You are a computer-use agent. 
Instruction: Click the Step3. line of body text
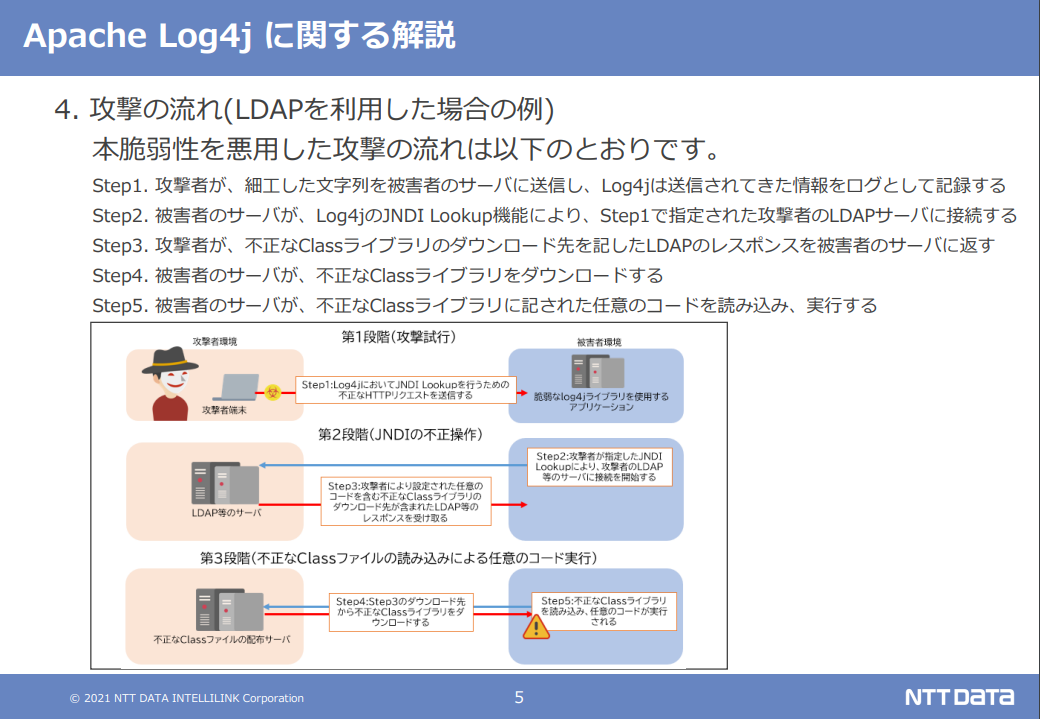click(543, 245)
